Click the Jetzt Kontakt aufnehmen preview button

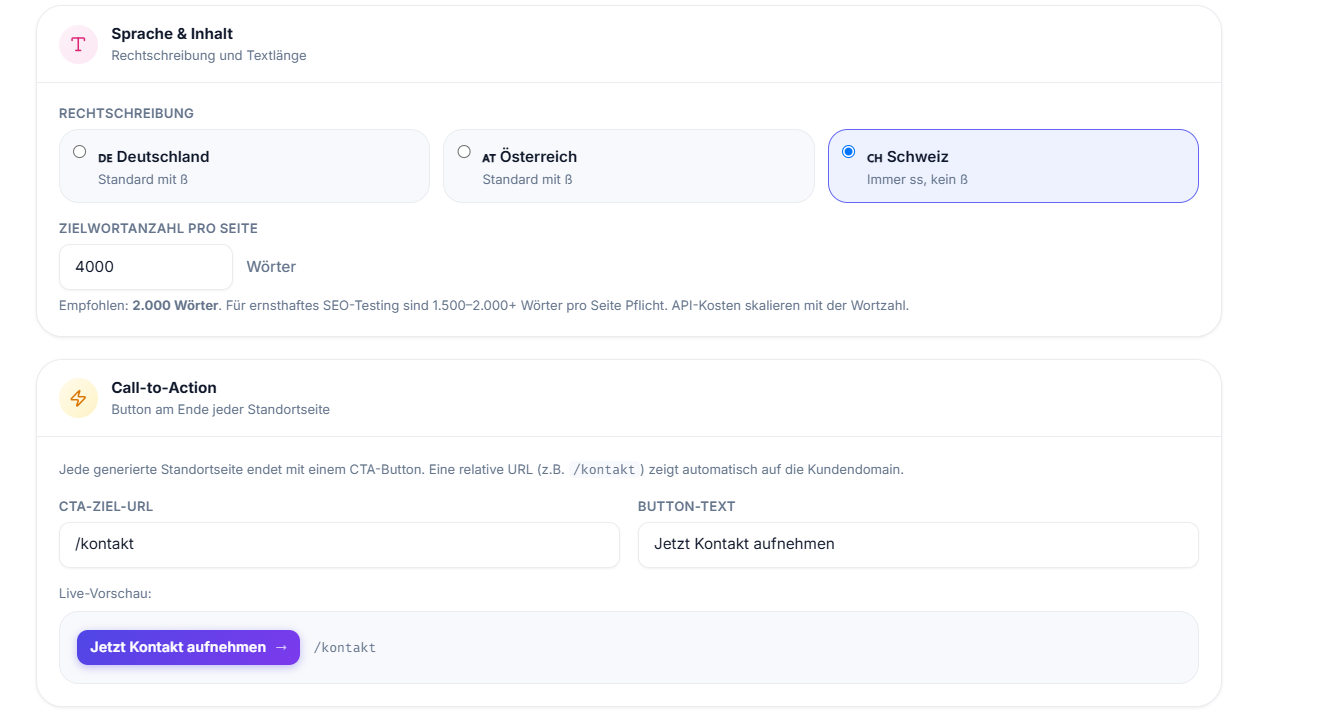point(188,647)
